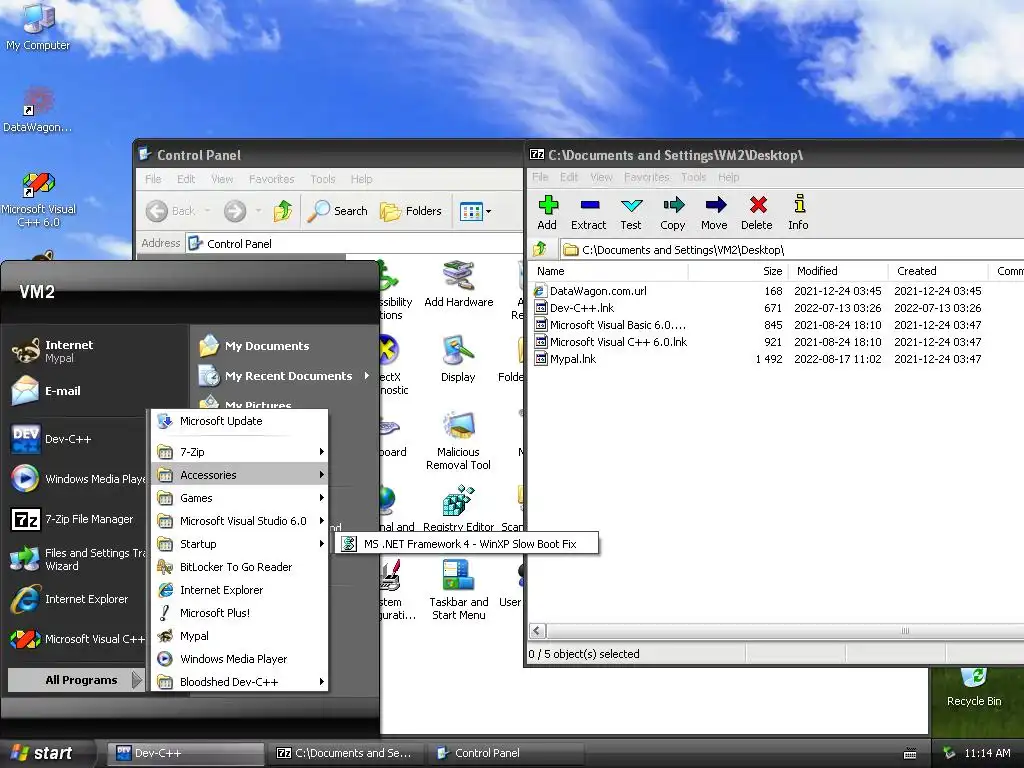Open Files and Settings Transfer Wizard

coord(78,559)
